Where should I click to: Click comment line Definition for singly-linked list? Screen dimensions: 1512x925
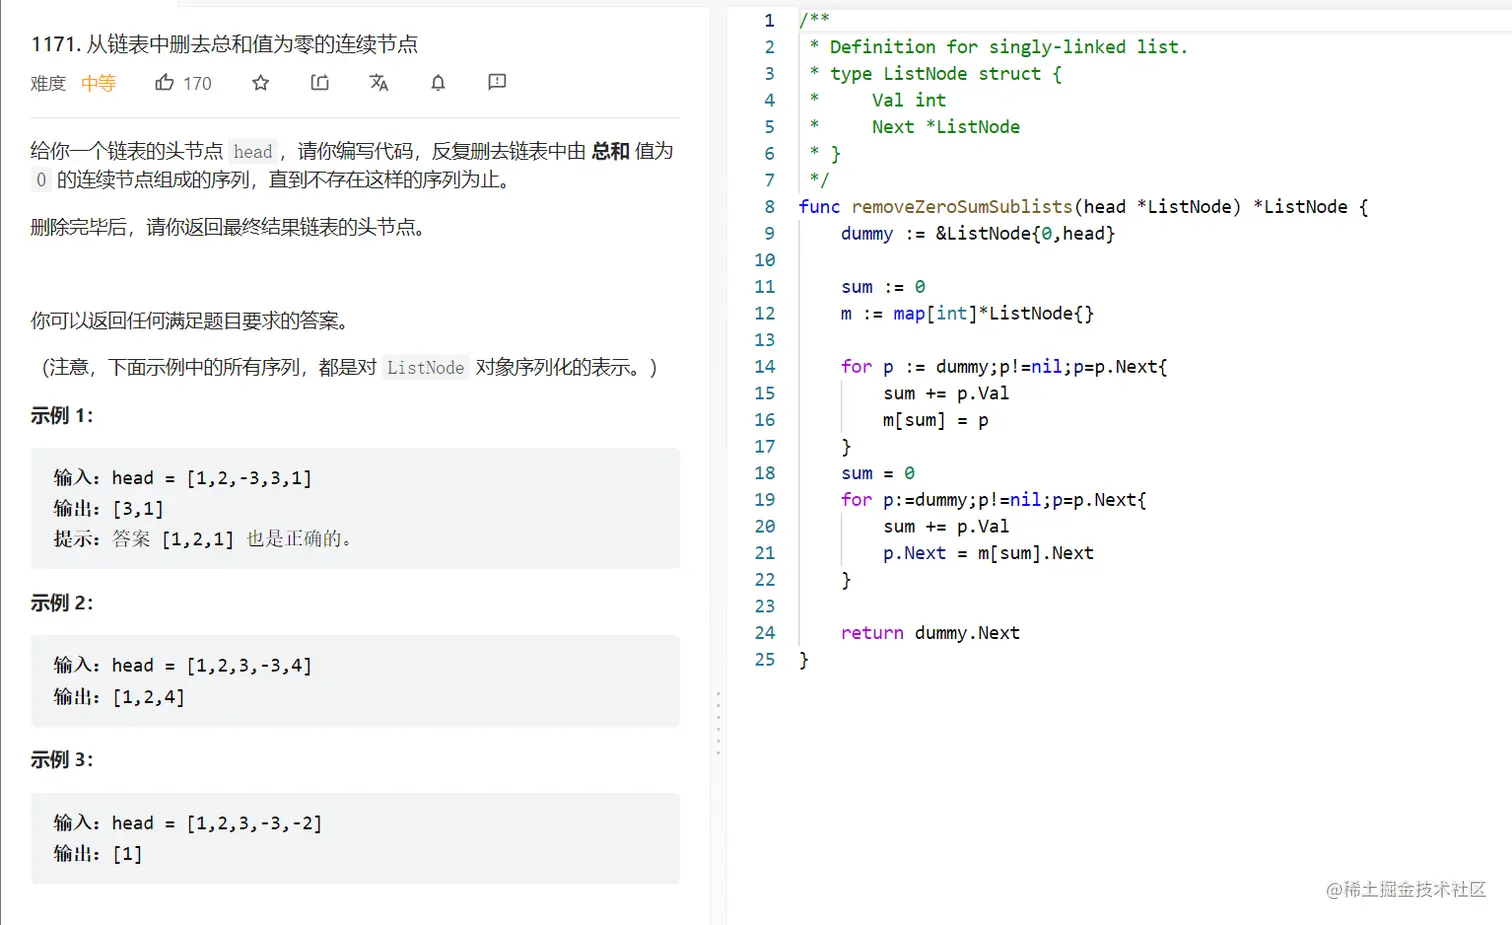pos(998,47)
